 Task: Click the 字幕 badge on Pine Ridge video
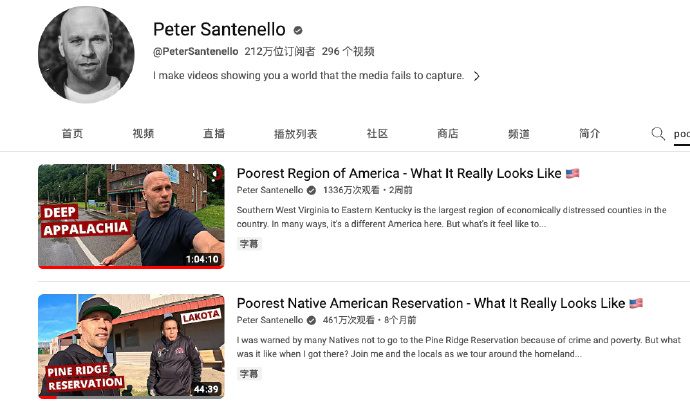249,374
